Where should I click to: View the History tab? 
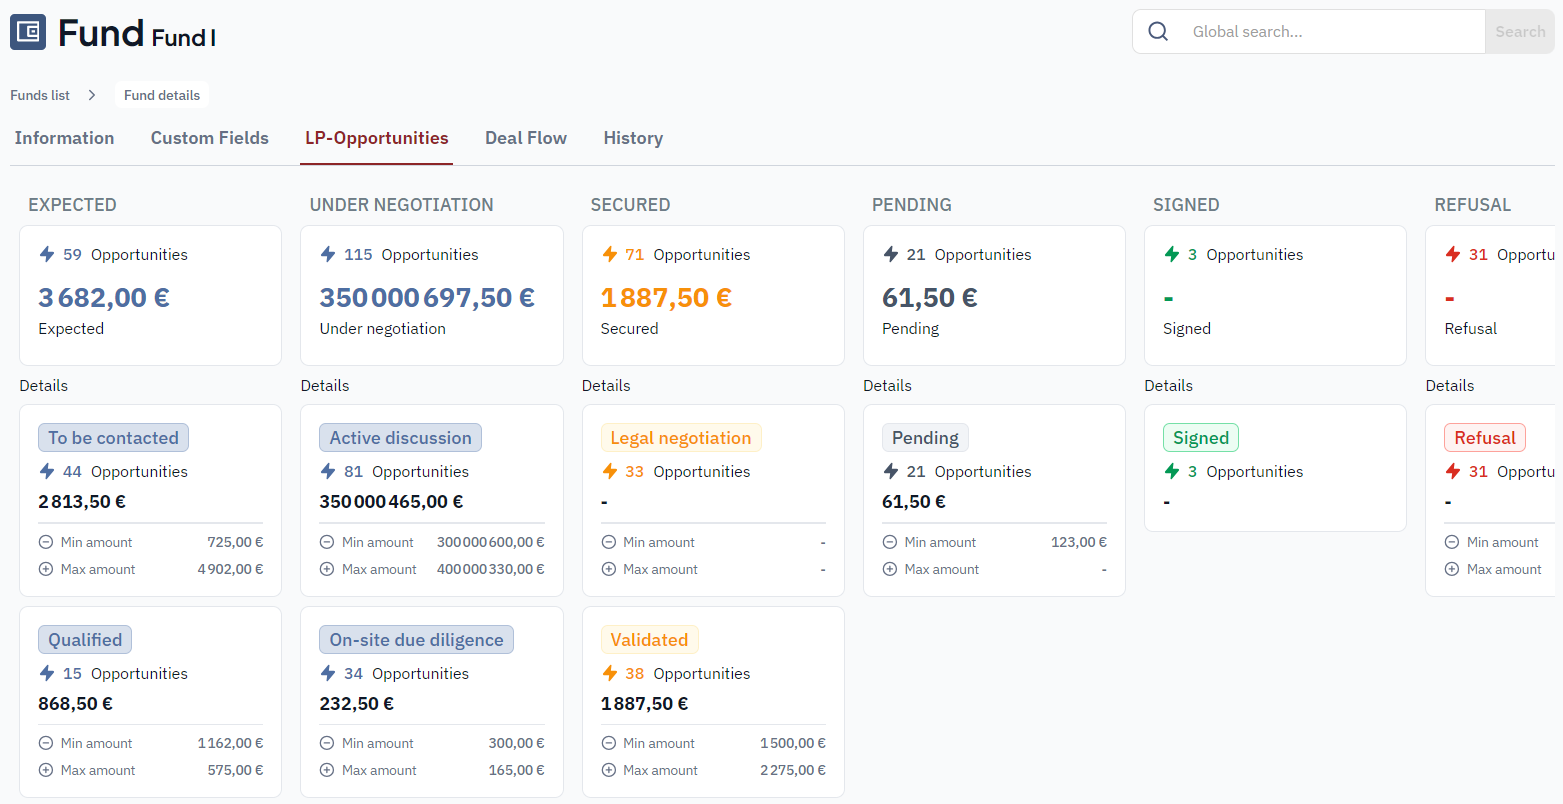point(633,138)
